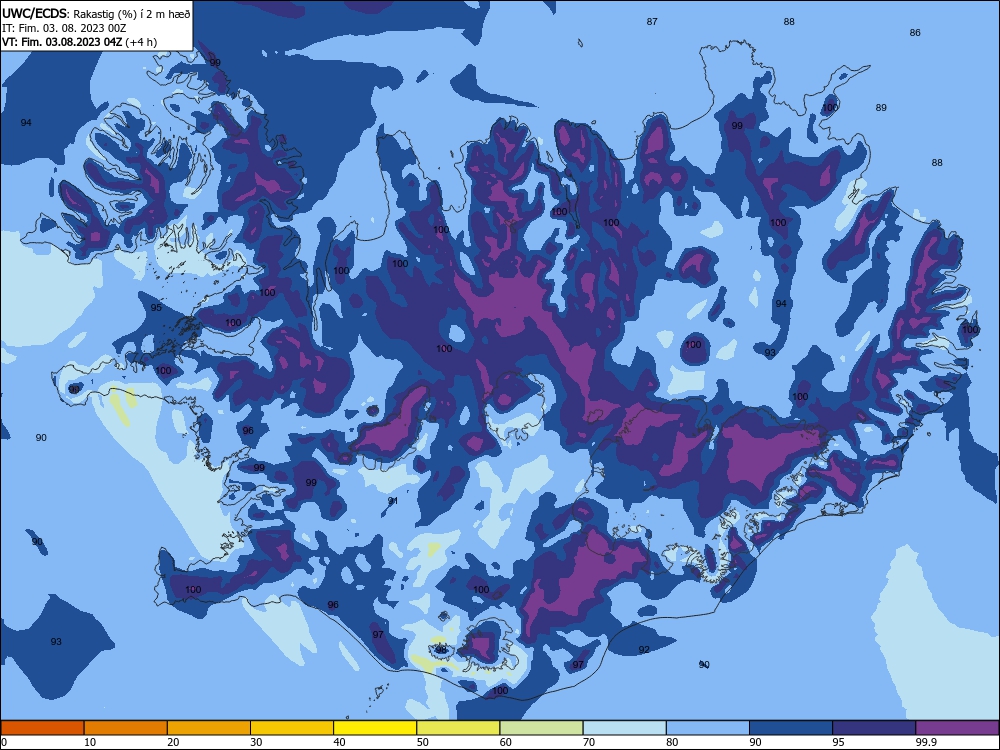Click the dark orange 0–10 legend swatch
This screenshot has width=1000, height=750.
(42, 728)
